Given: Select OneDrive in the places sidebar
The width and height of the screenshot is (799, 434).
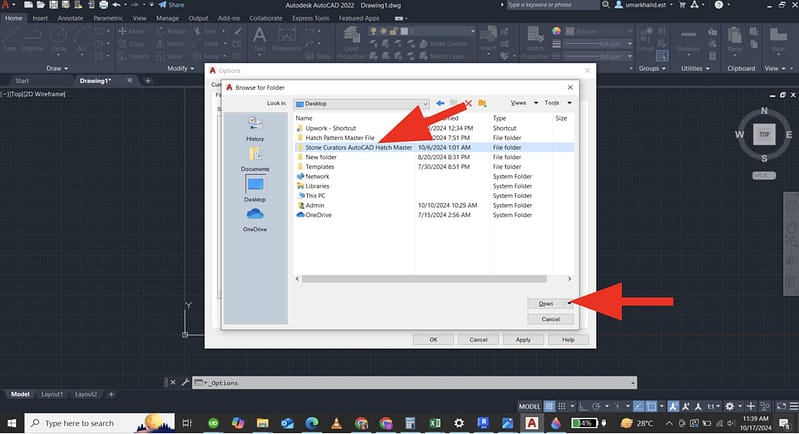Looking at the screenshot, I should coord(254,219).
